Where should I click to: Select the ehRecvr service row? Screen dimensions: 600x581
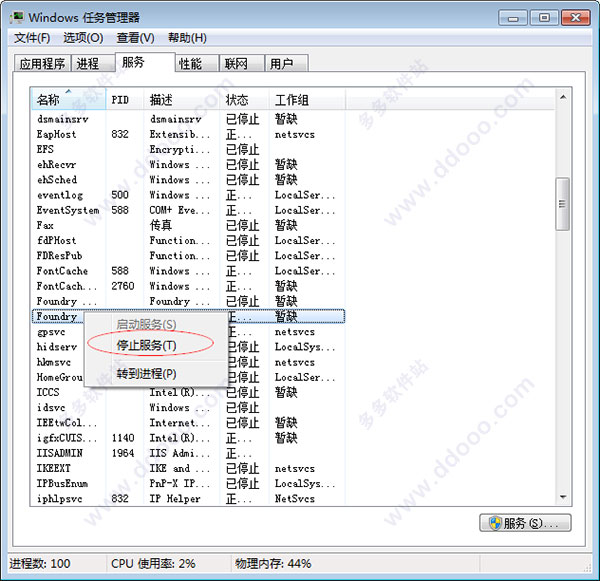(188, 165)
